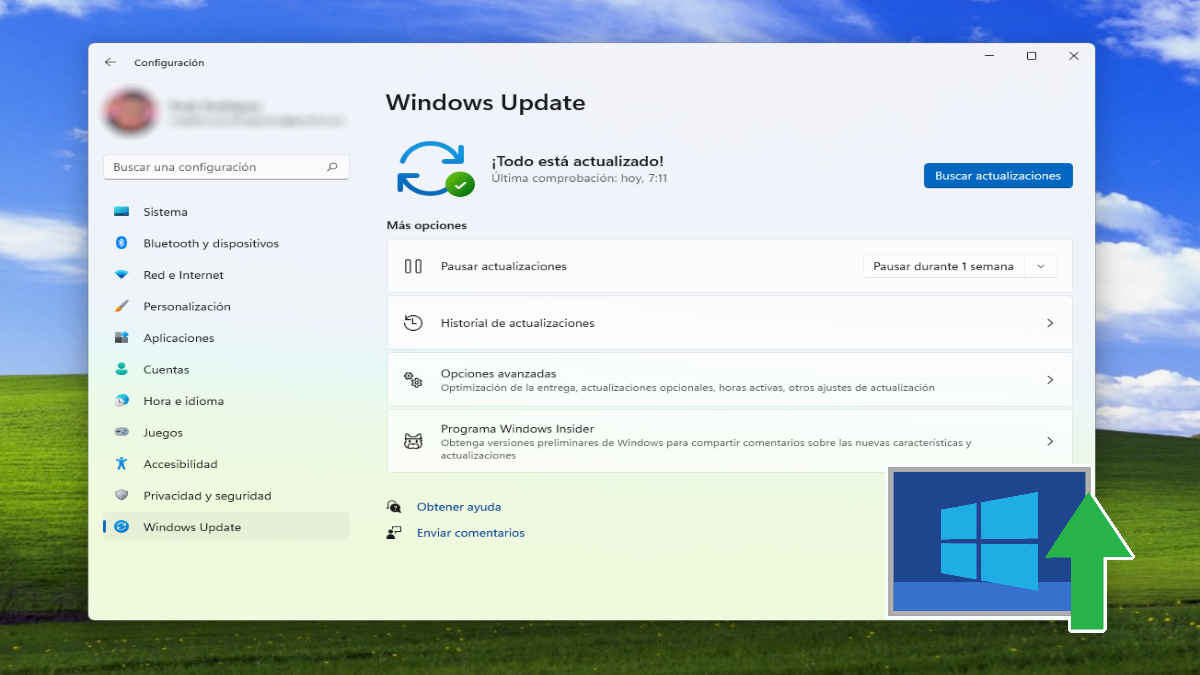The image size is (1200, 675).
Task: Click the Enviar comentarios link
Action: pos(471,533)
